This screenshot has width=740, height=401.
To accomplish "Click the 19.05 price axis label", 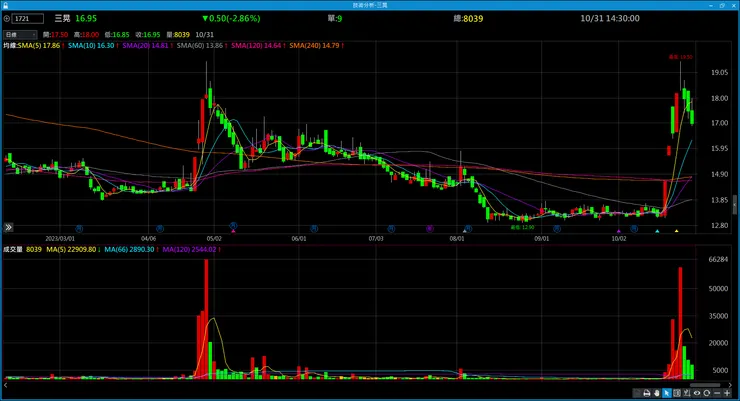I will (x=719, y=73).
